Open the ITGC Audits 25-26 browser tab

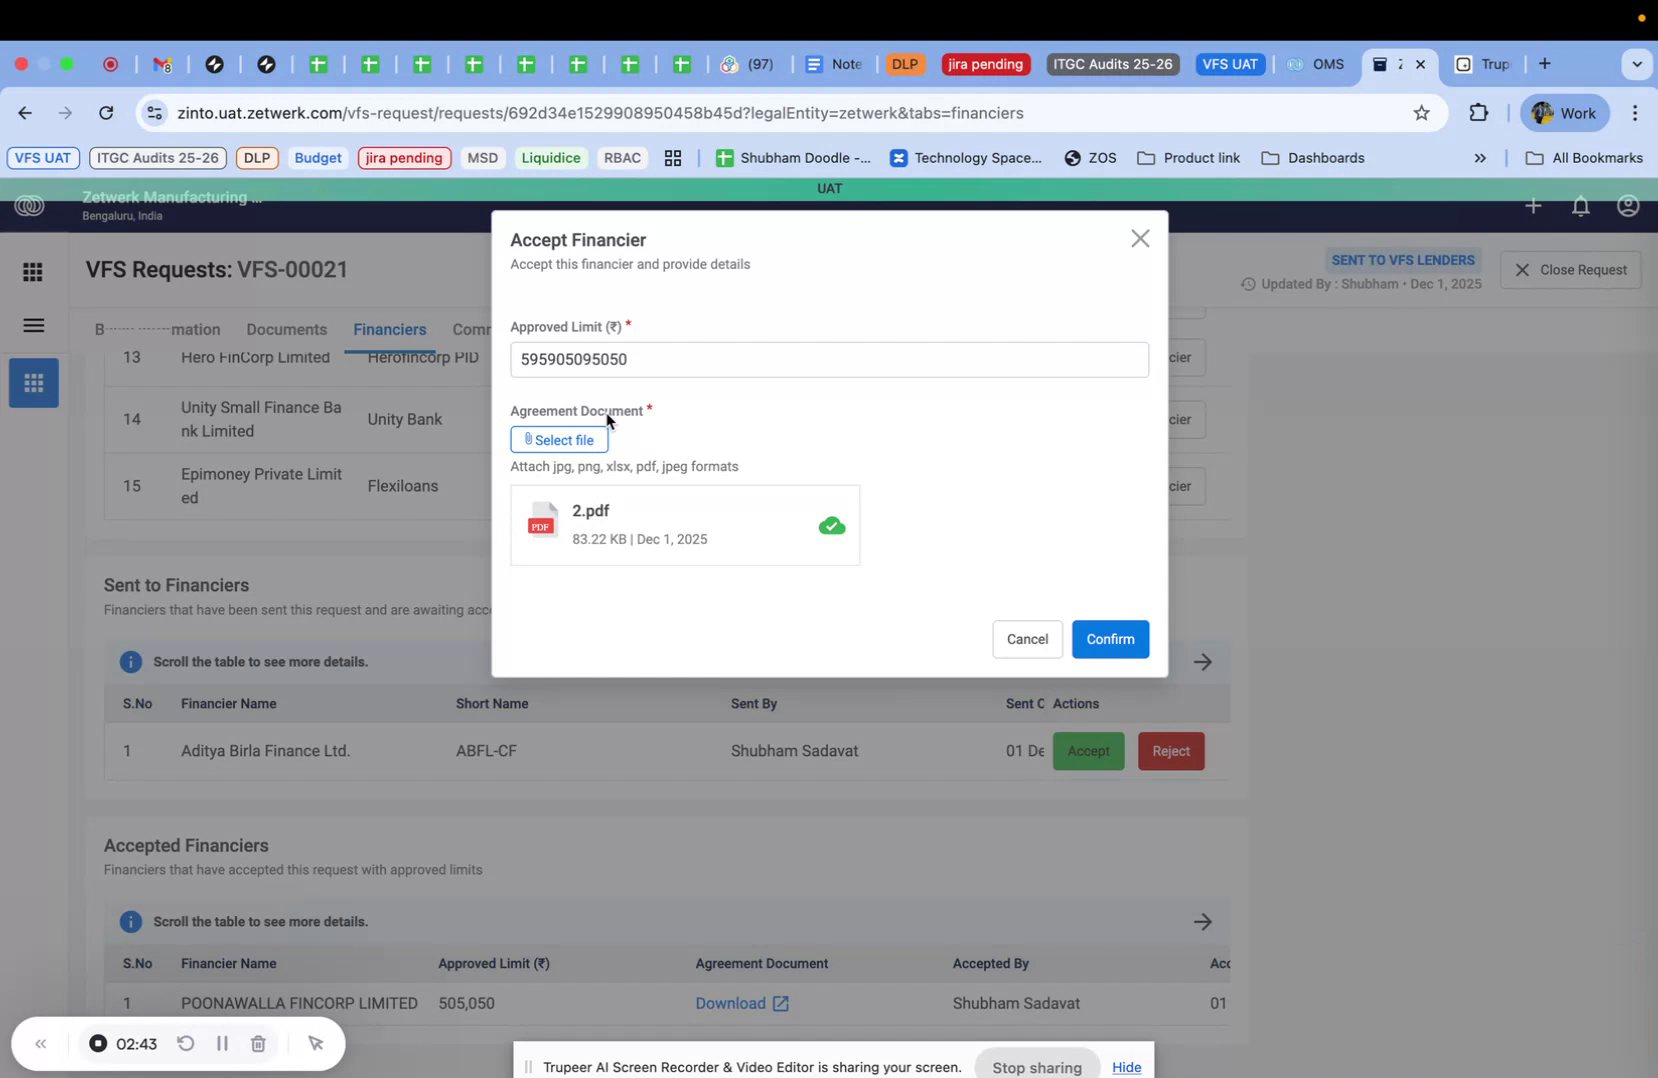coord(1112,63)
